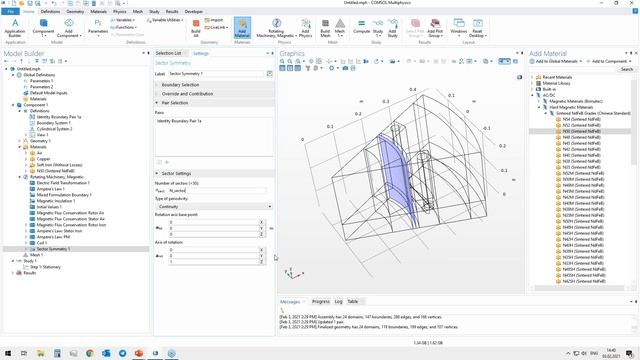Click Add to Component button
Viewport: 640px width, 360px height.
609,61
